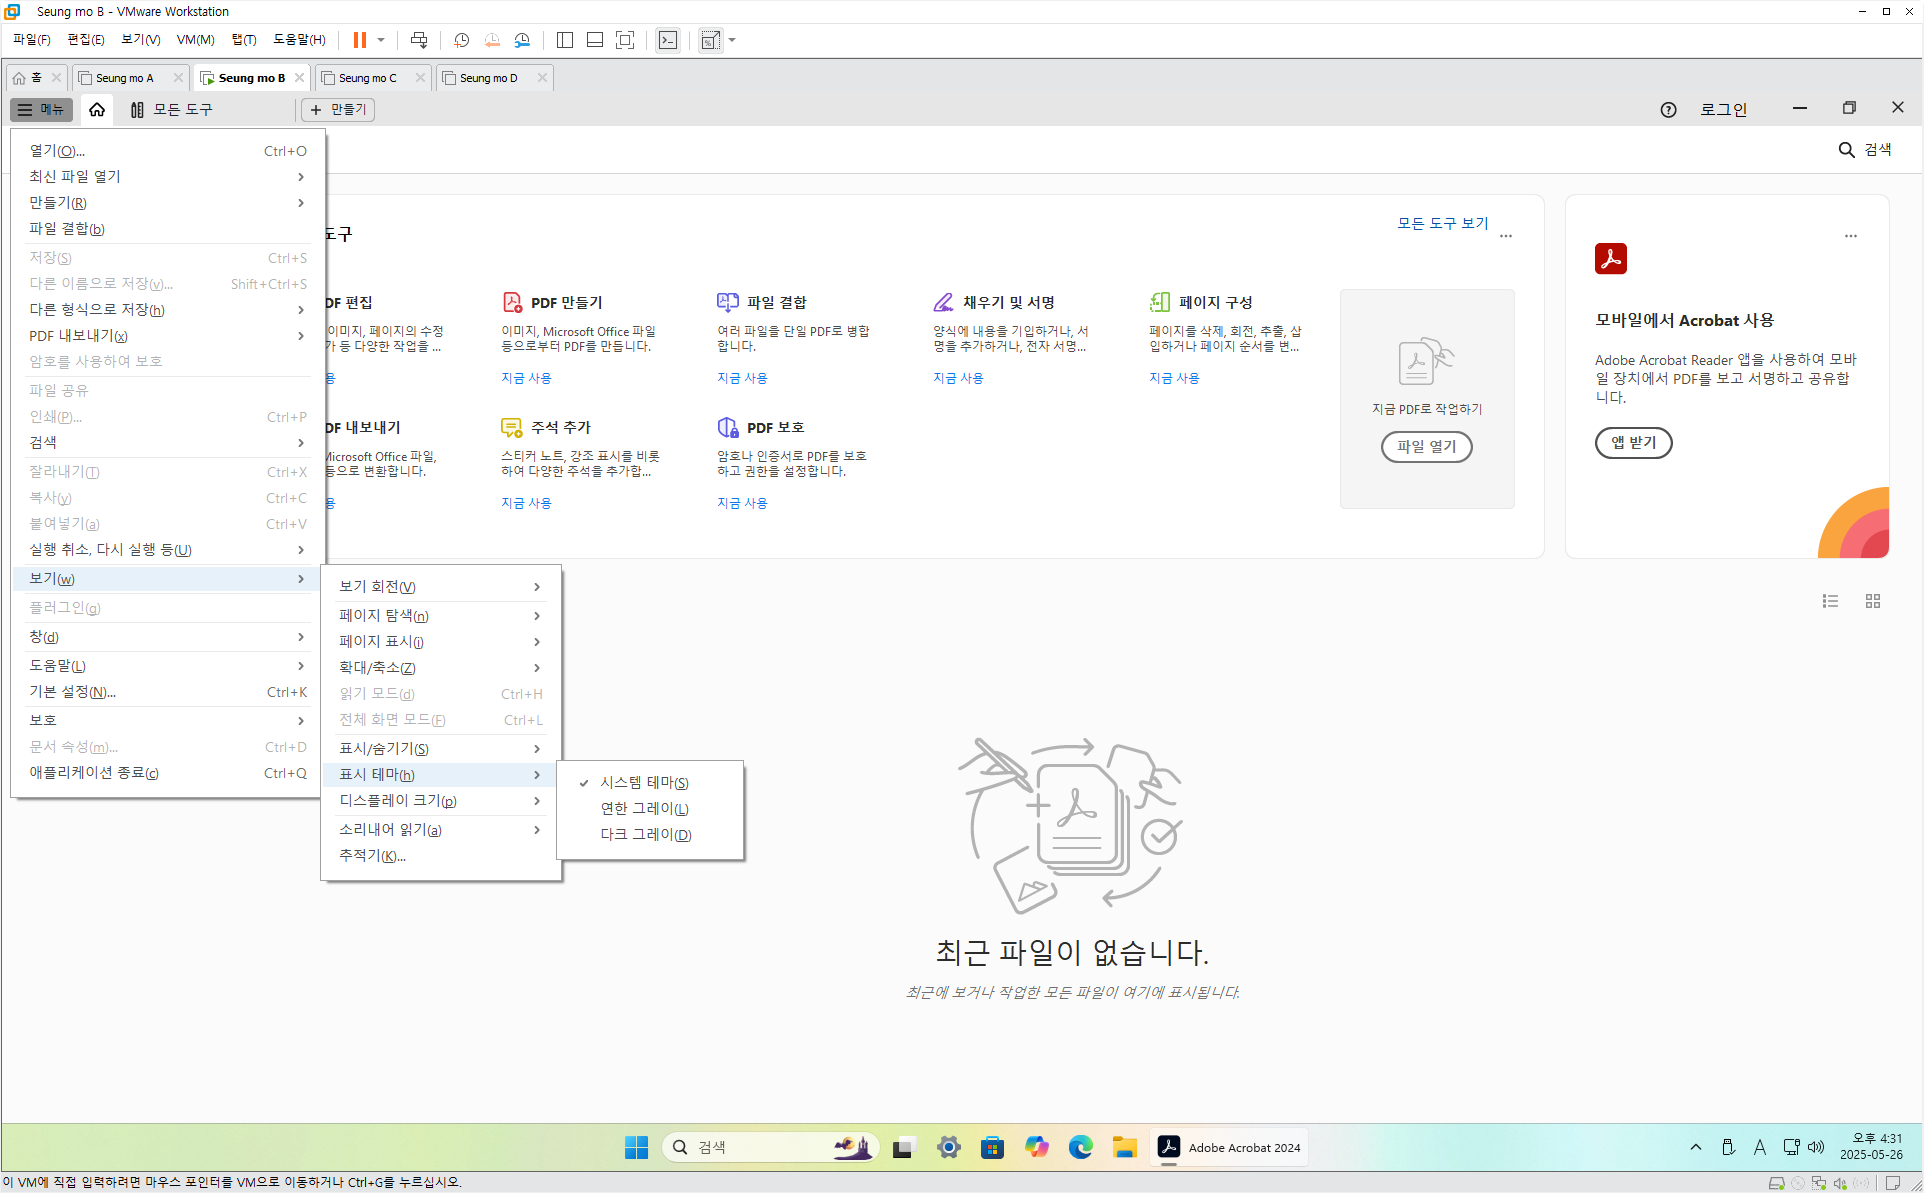This screenshot has width=1924, height=1193.
Task: Click the 채우기 및 서명 tool icon
Action: [x=943, y=302]
